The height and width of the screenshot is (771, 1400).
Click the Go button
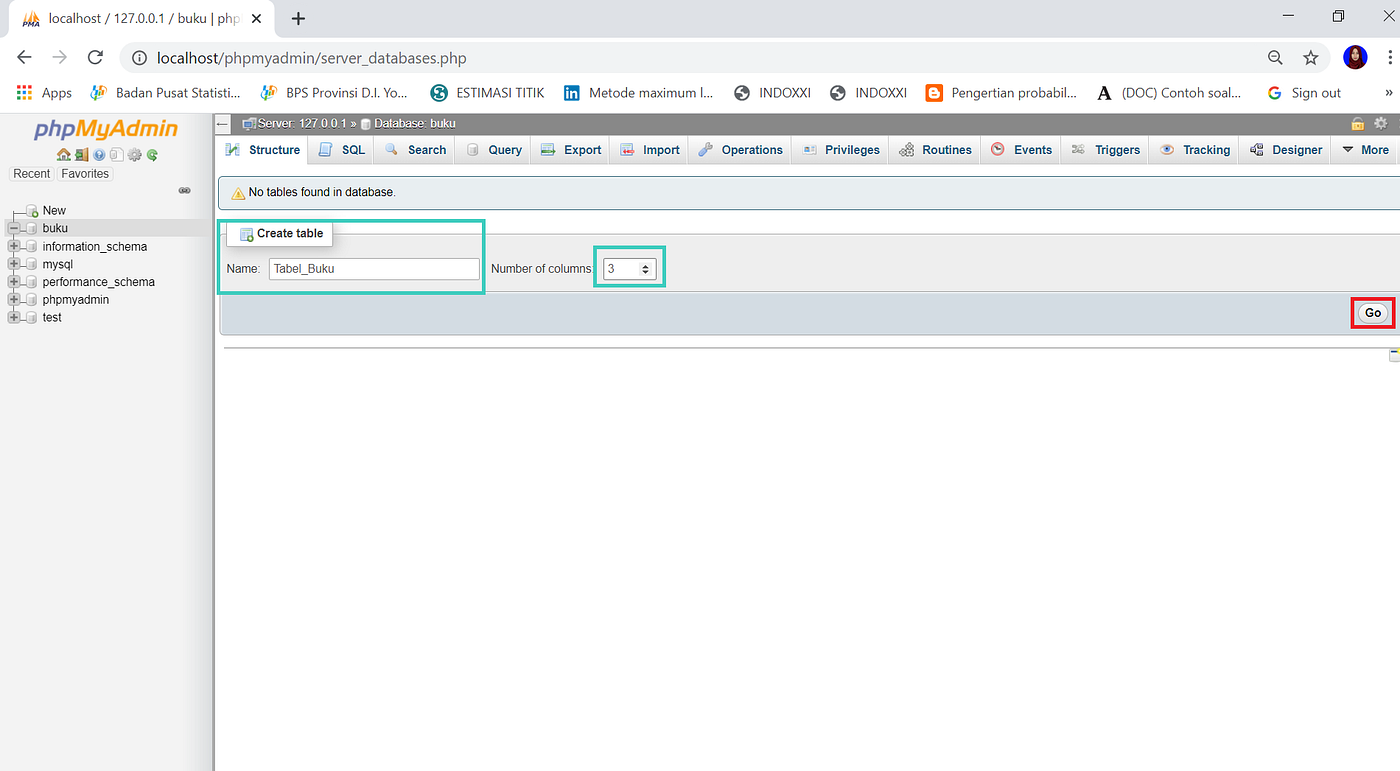[x=1373, y=312]
